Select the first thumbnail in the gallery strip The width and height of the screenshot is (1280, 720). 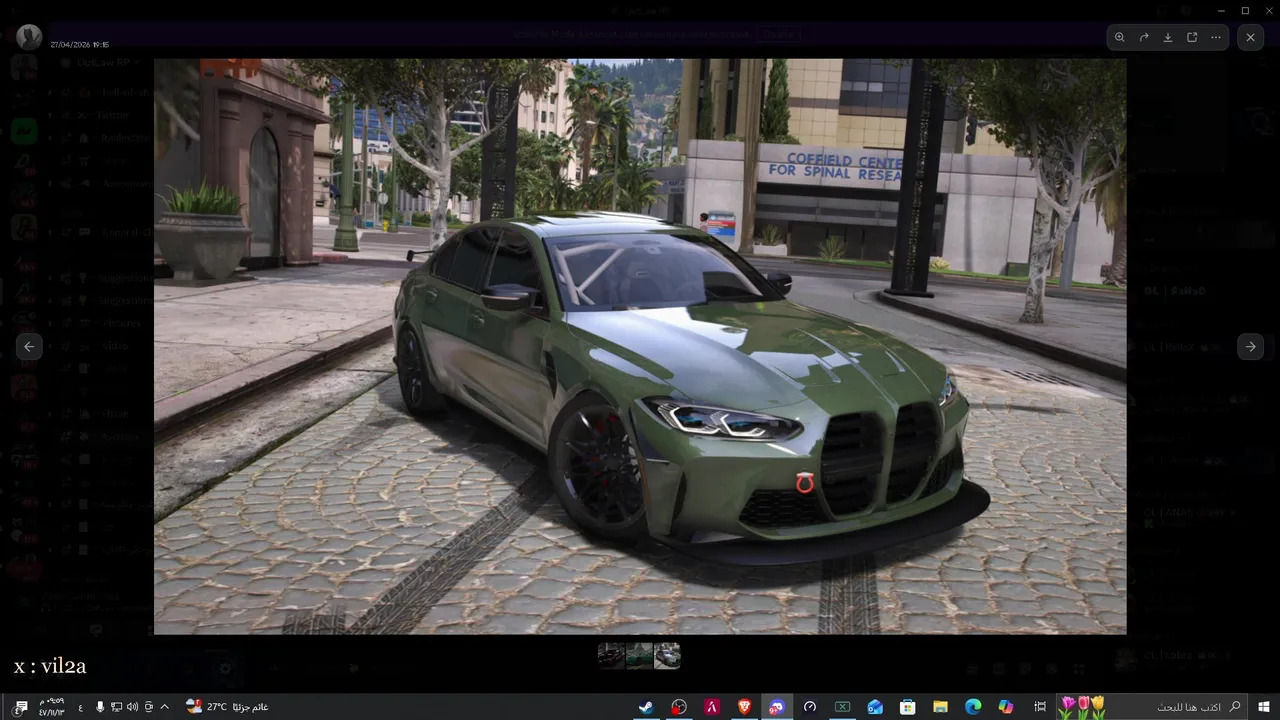click(611, 655)
